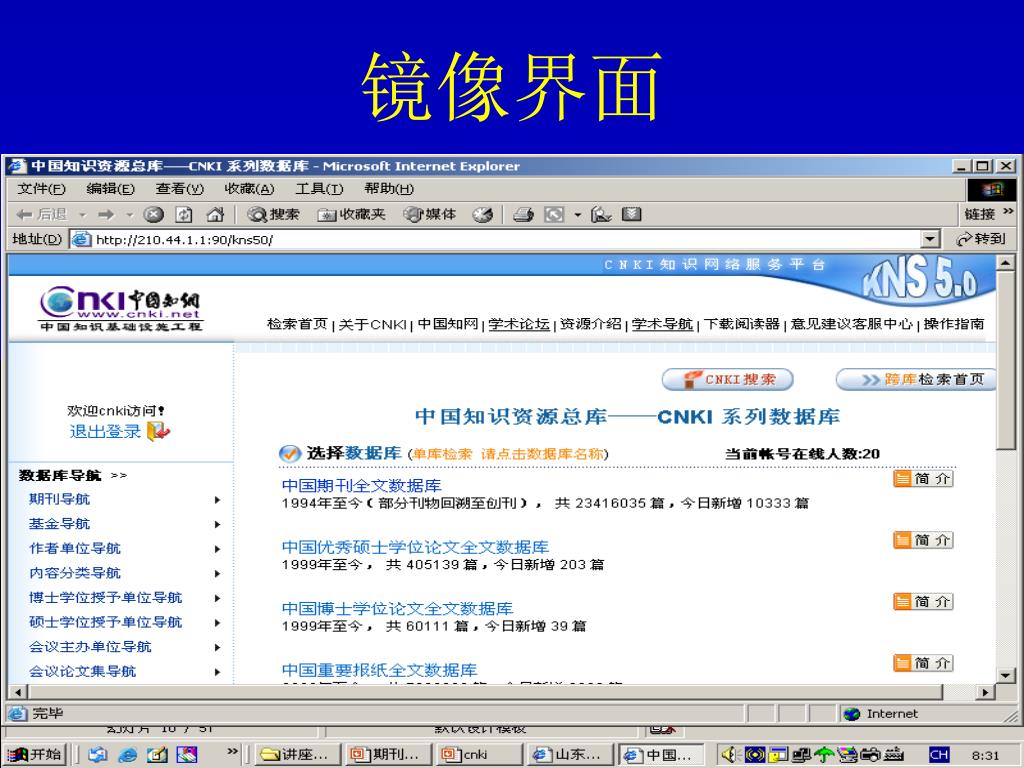Viewport: 1024px width, 768px height.
Task: Click the Print toolbar icon
Action: [523, 214]
